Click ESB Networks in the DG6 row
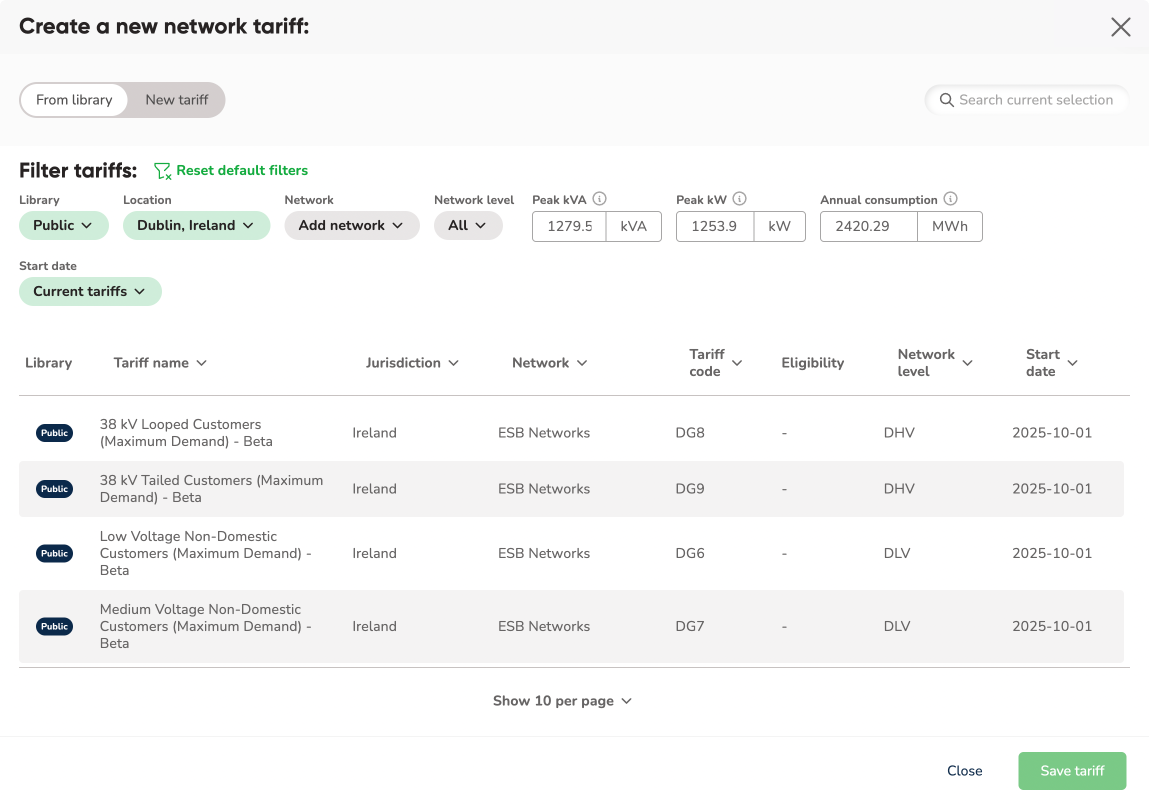1149x804 pixels. (544, 553)
